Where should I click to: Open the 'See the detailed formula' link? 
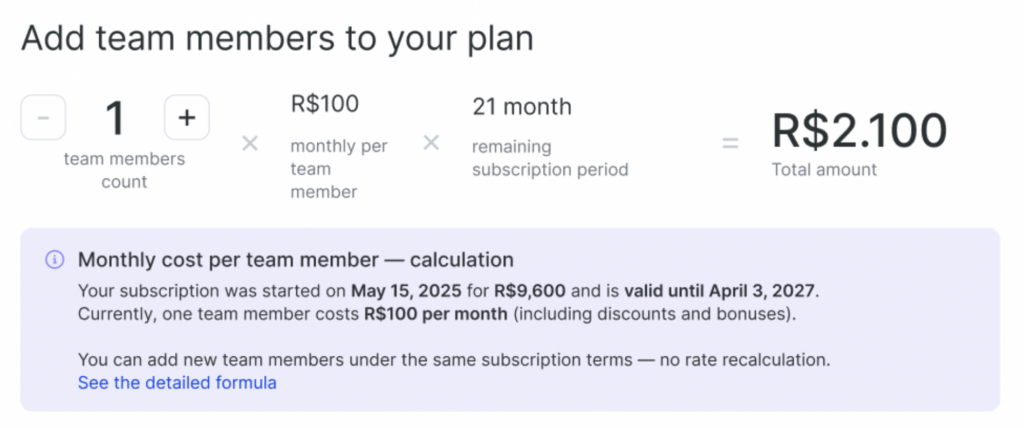pyautogui.click(x=177, y=383)
